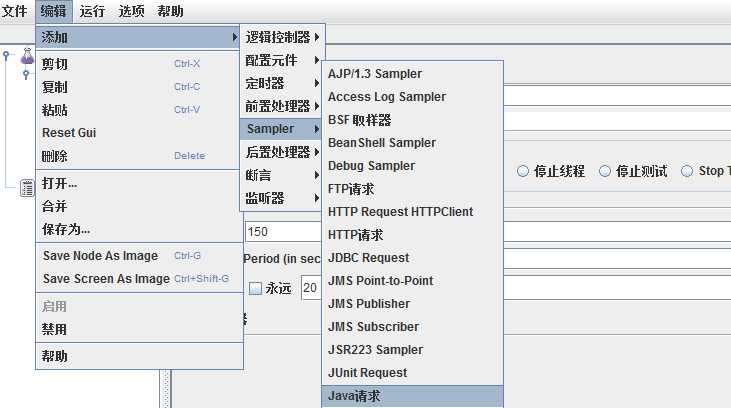This screenshot has width=731, height=408.
Task: Expand the 逻辑控制器 submenu
Action: click(x=282, y=37)
